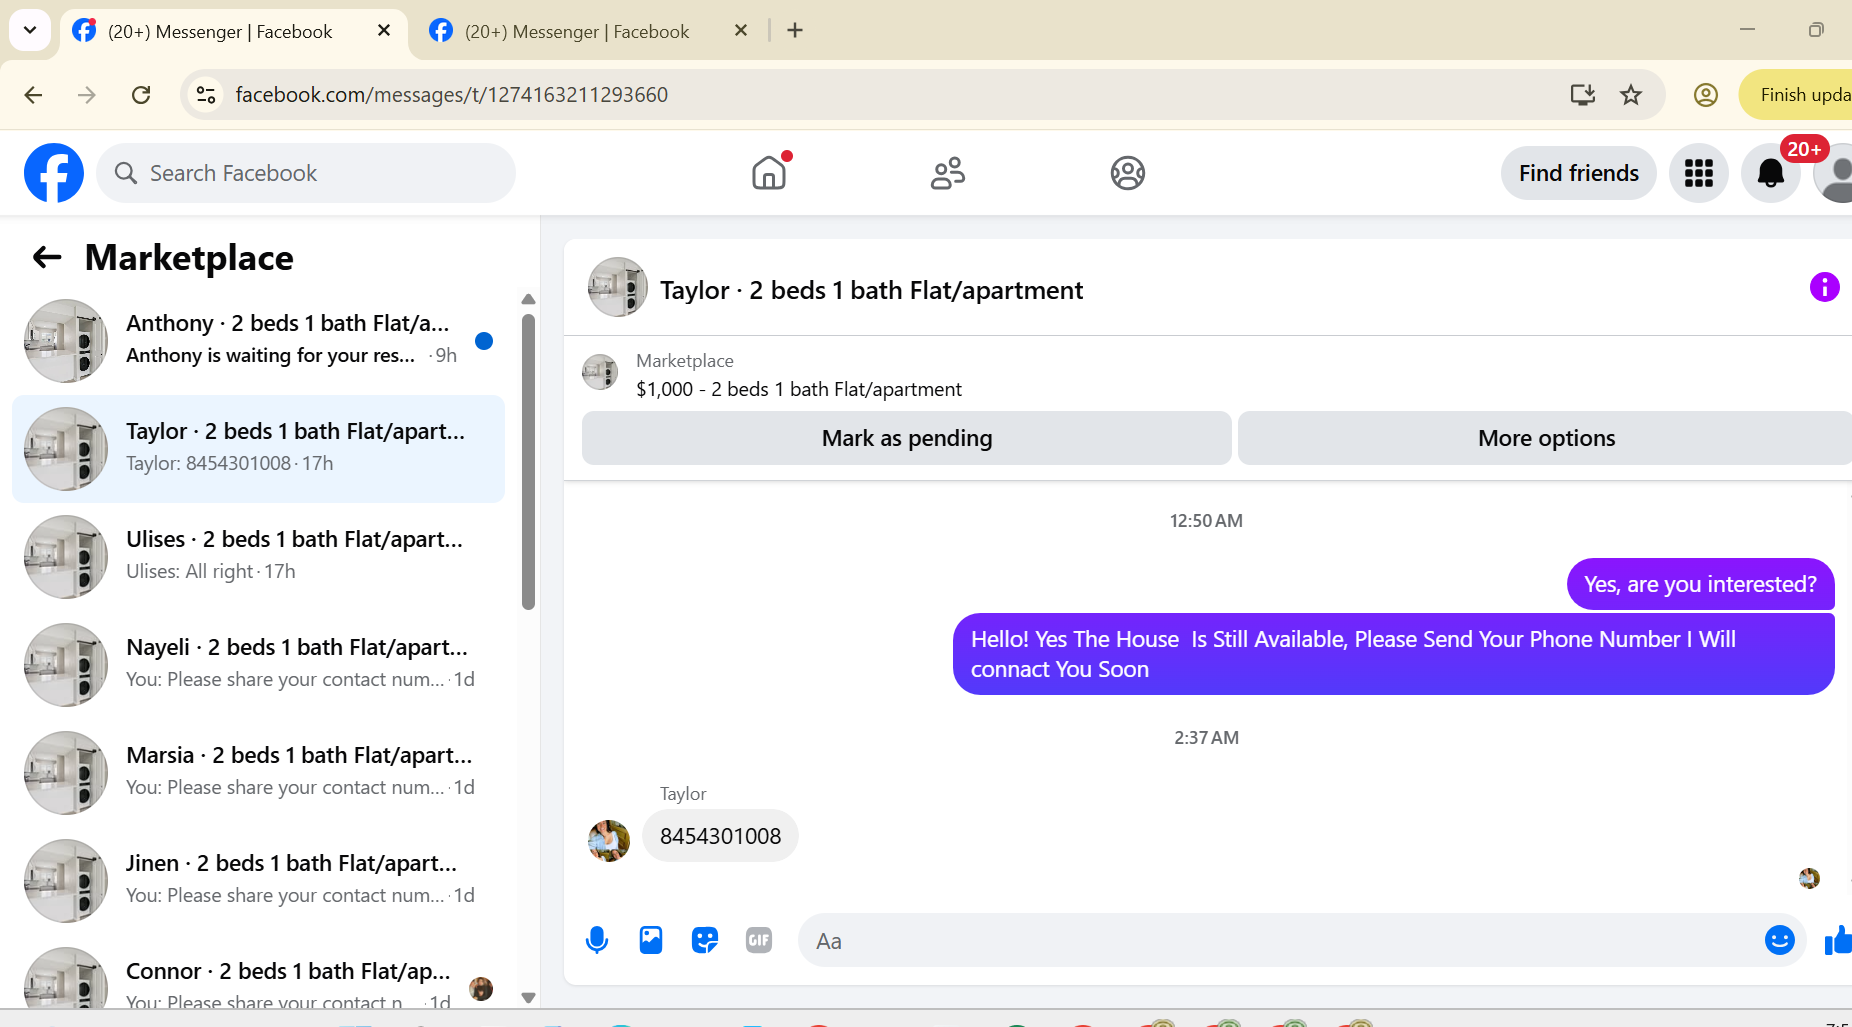Image resolution: width=1852 pixels, height=1027 pixels.
Task: Open the Chrome profile icon
Action: [x=1706, y=95]
